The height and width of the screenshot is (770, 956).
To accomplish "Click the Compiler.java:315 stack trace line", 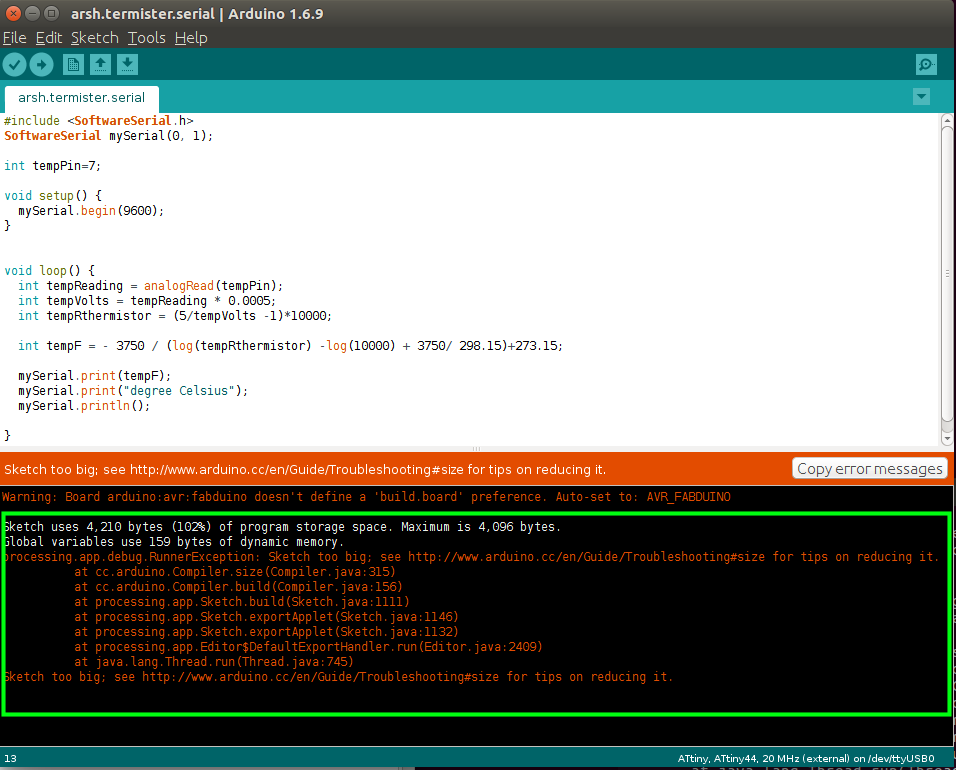I will point(235,572).
